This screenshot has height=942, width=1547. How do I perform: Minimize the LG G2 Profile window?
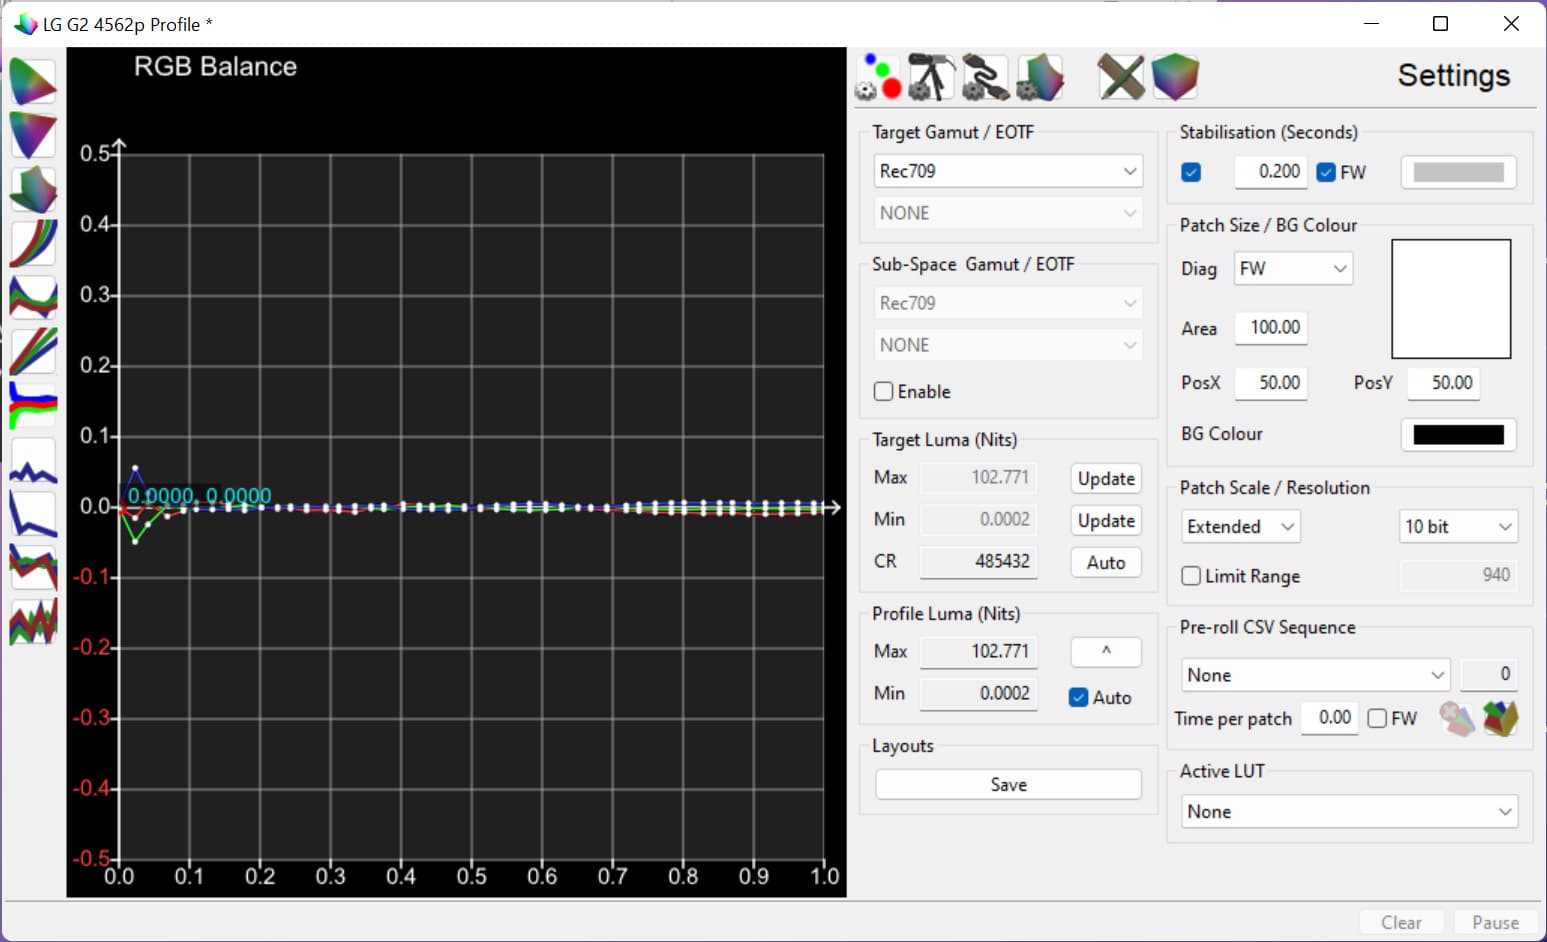(x=1371, y=23)
